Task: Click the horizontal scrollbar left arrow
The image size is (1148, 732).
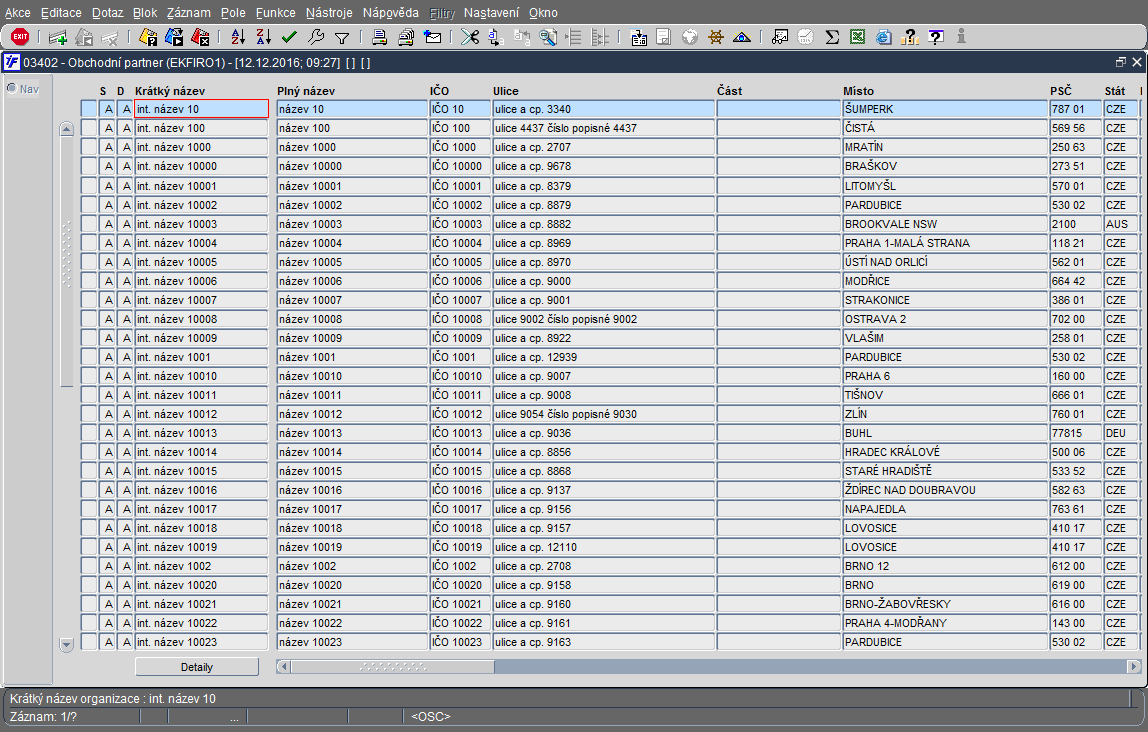Action: click(284, 667)
